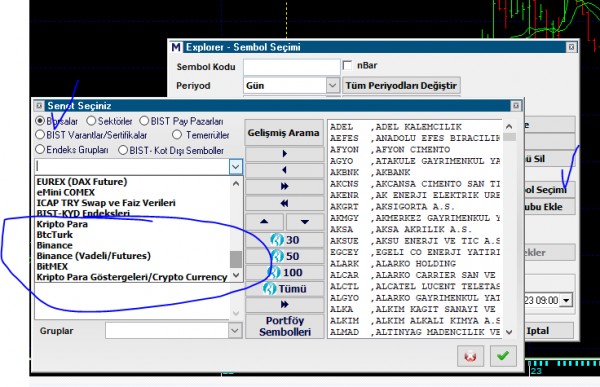Viewport: 600px width, 387px height.
Task: Select AKGRT AKSIGORTA row
Action: pyautogui.click(x=415, y=206)
